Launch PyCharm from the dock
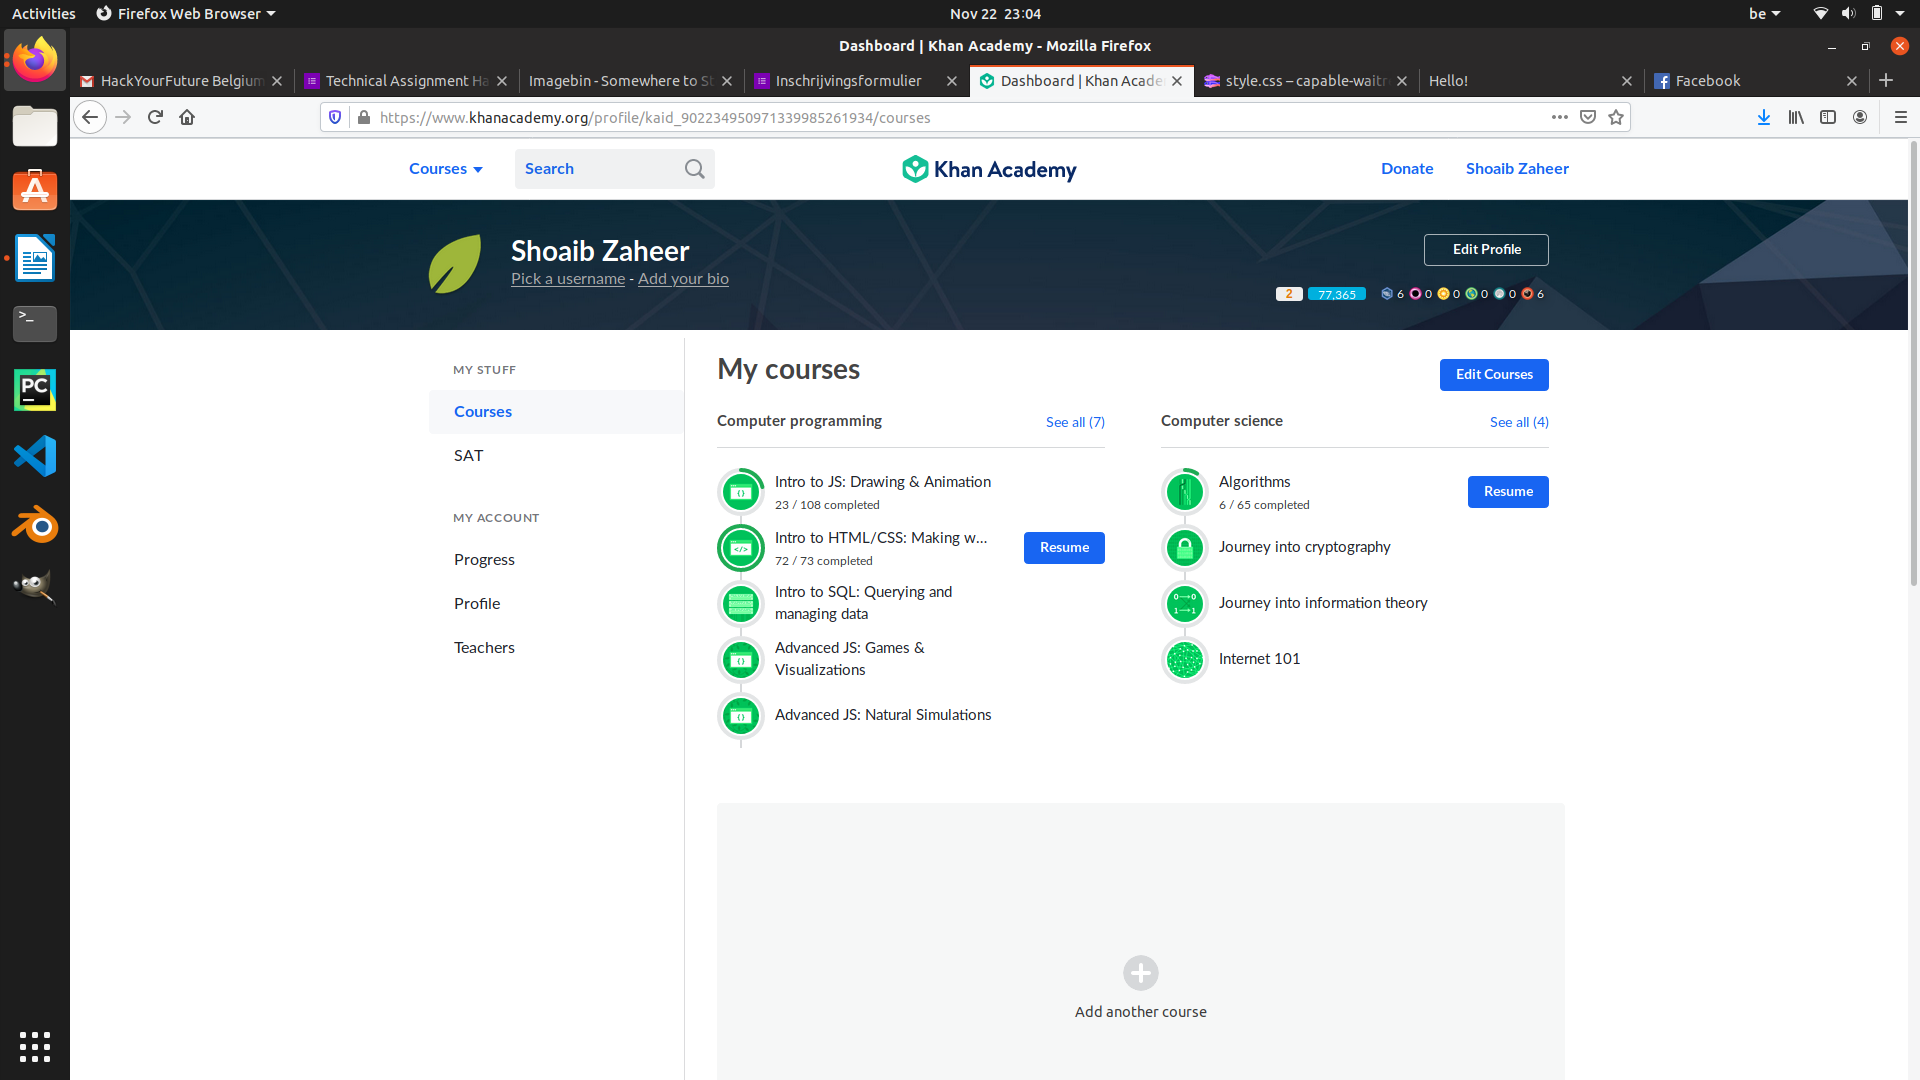The height and width of the screenshot is (1080, 1920). (x=35, y=390)
